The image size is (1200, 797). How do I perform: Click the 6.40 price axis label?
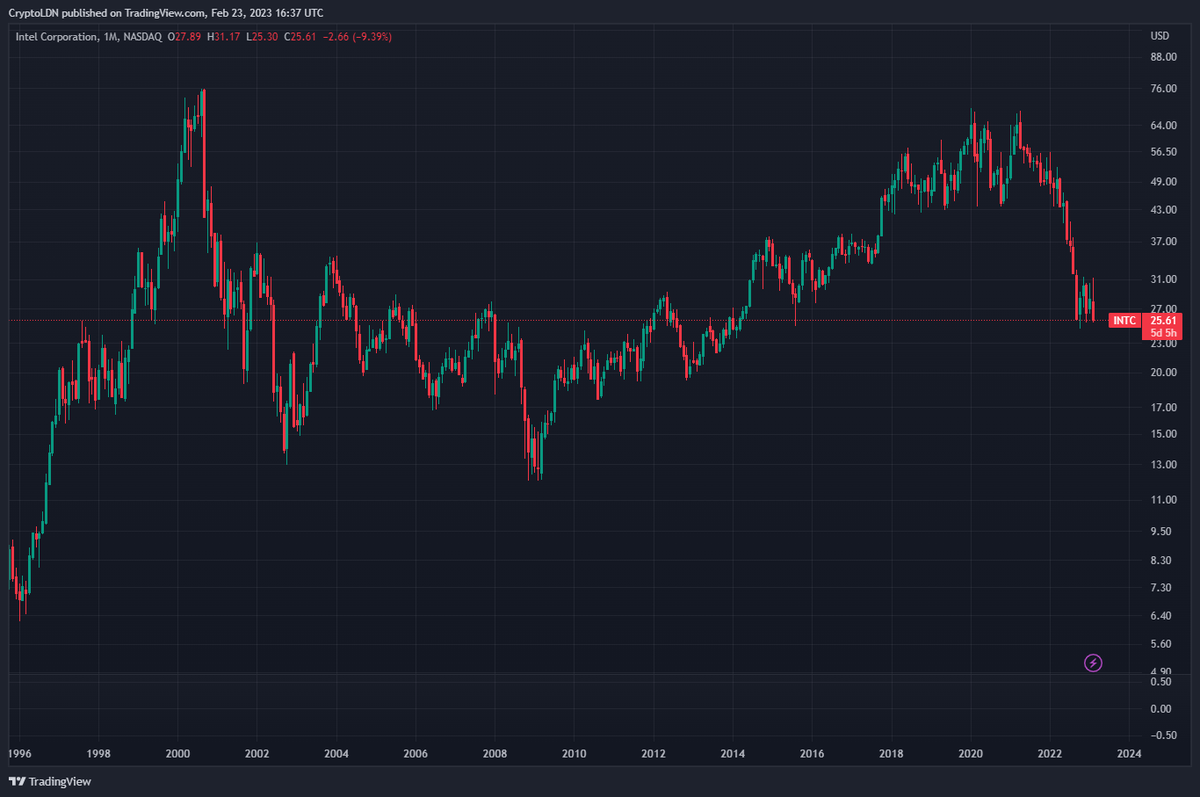tap(1160, 616)
